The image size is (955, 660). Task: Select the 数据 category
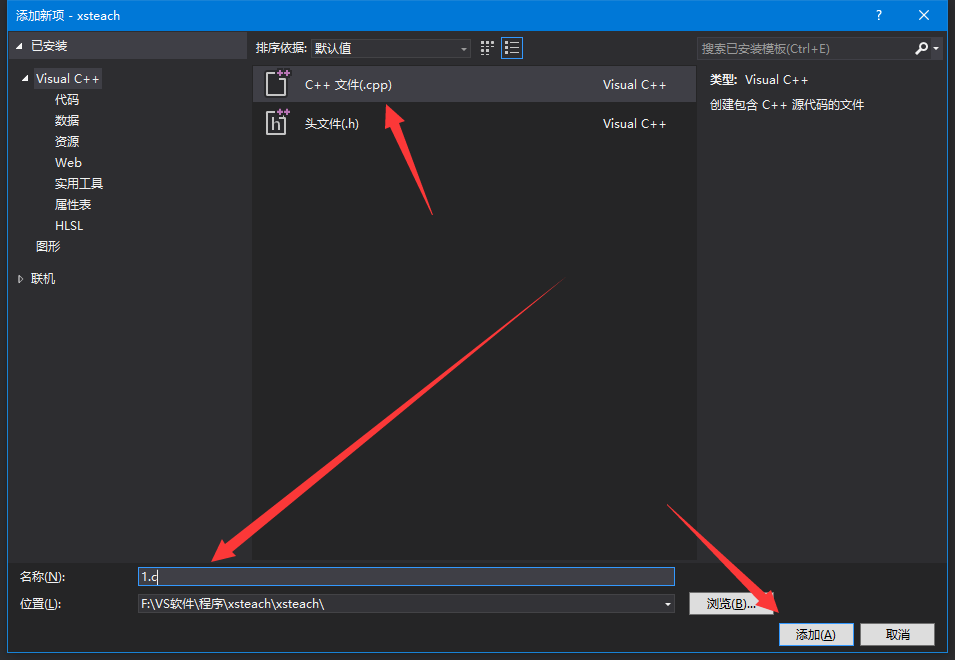tap(67, 121)
